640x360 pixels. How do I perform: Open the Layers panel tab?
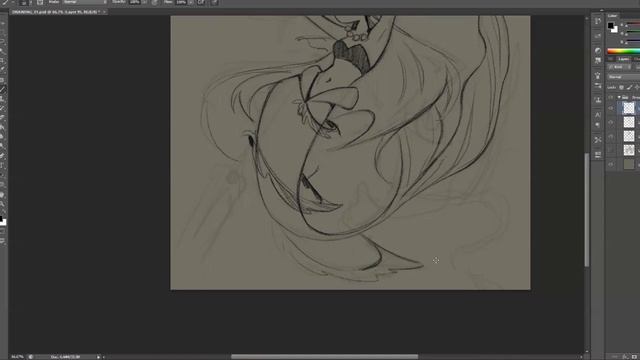(623, 59)
